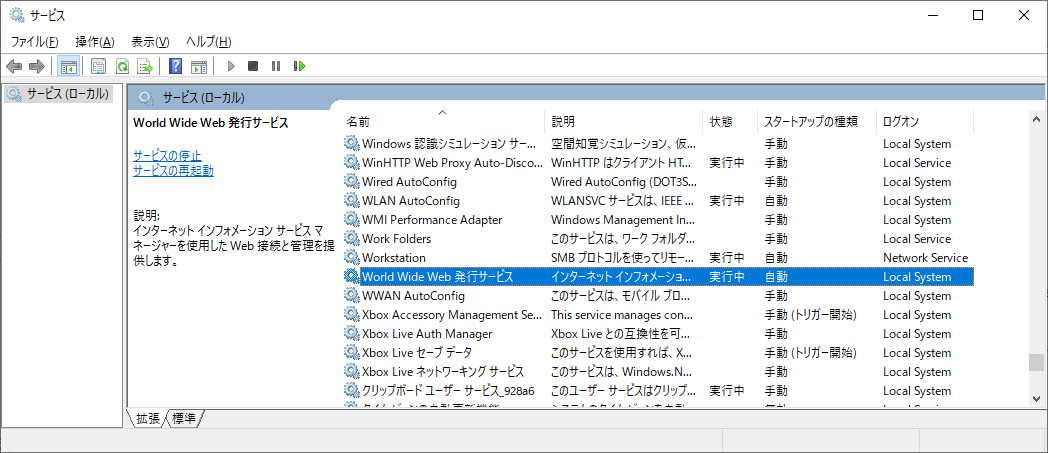Click 手動 (トリガー開始) in Xbox Accessory row

point(811,314)
